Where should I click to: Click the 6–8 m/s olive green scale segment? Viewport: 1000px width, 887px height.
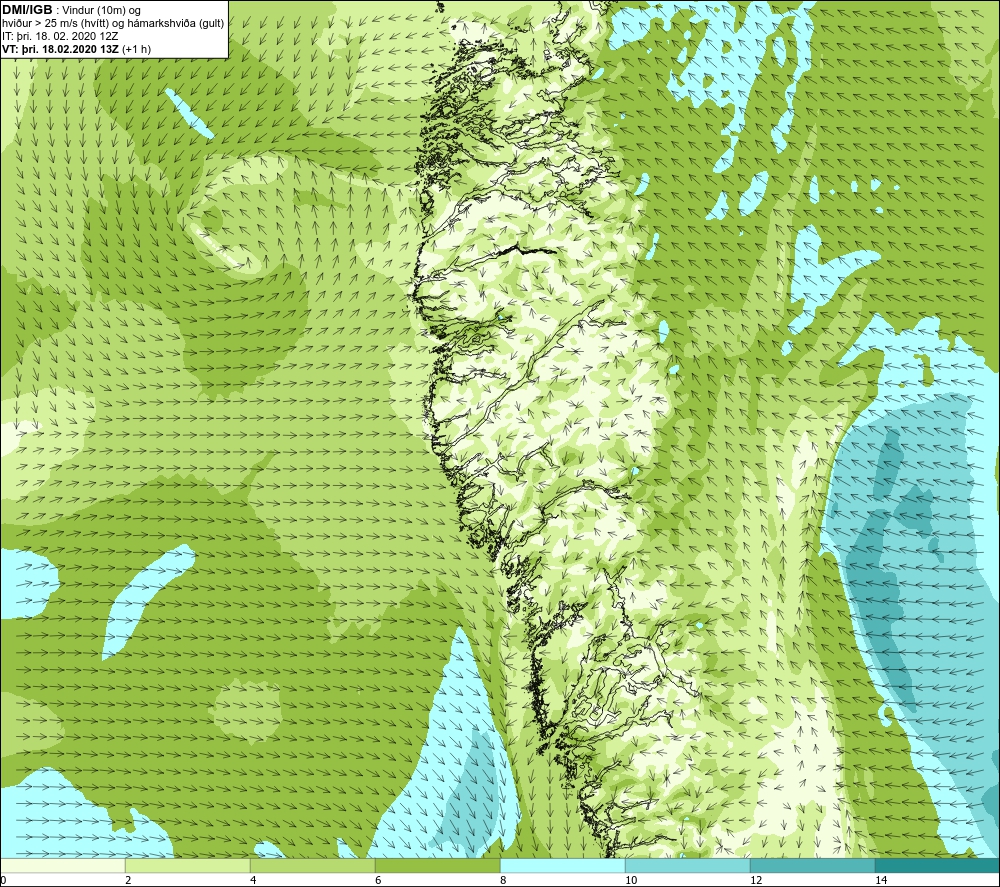click(438, 865)
